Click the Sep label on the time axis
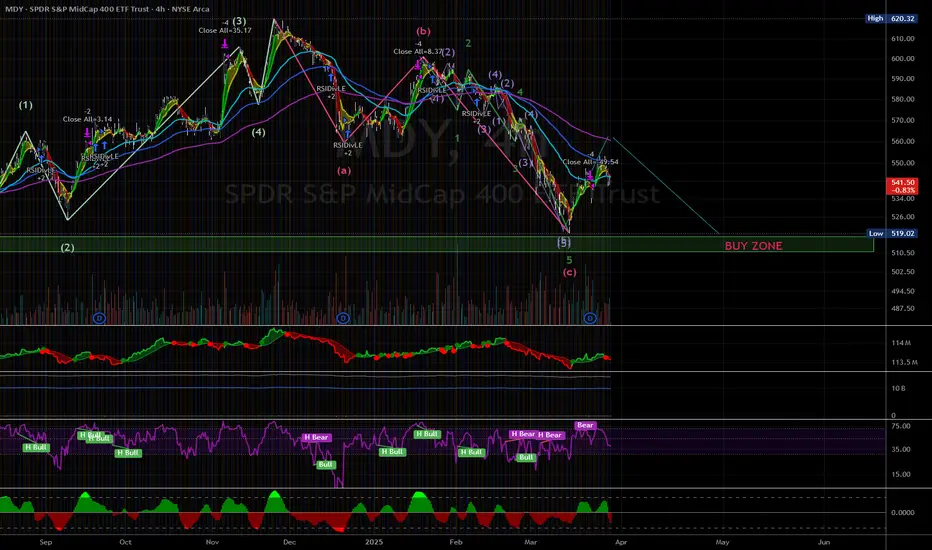The image size is (932, 550). [46, 542]
